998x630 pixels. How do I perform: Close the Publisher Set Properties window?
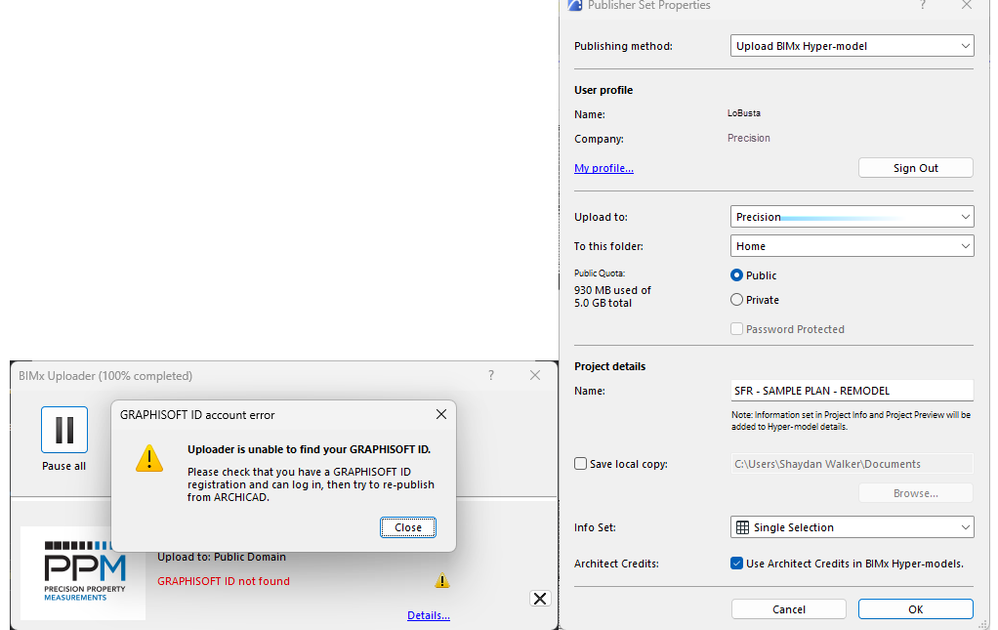pos(966,5)
